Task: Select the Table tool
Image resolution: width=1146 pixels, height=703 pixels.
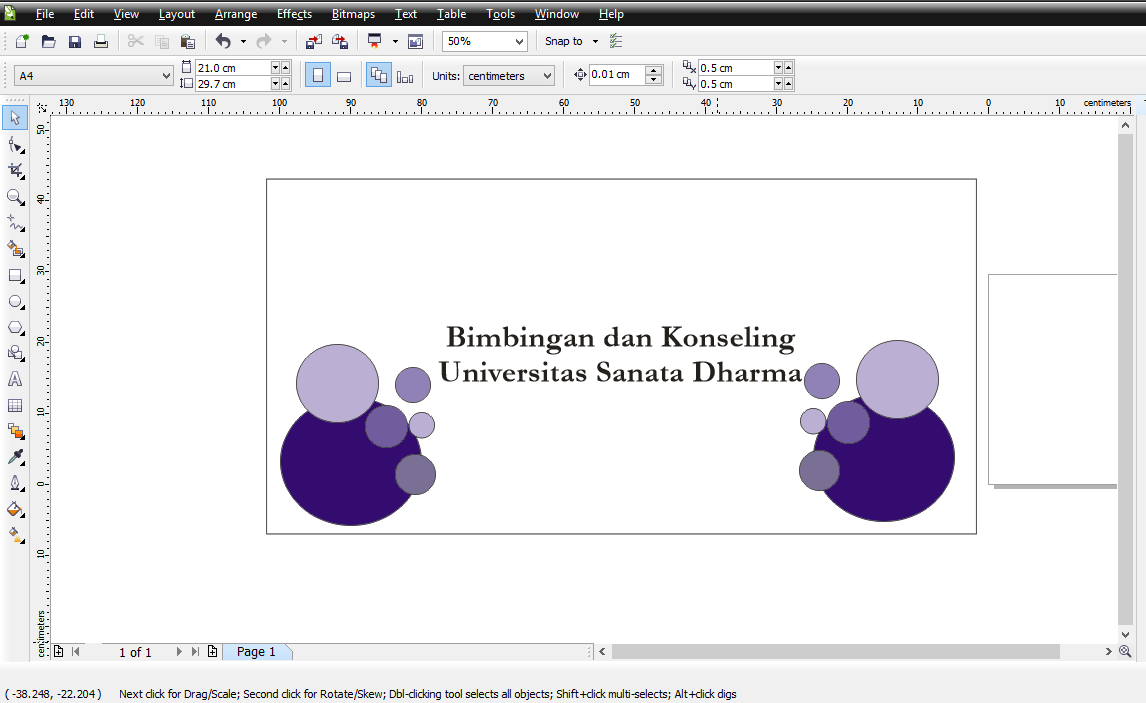Action: coord(15,406)
